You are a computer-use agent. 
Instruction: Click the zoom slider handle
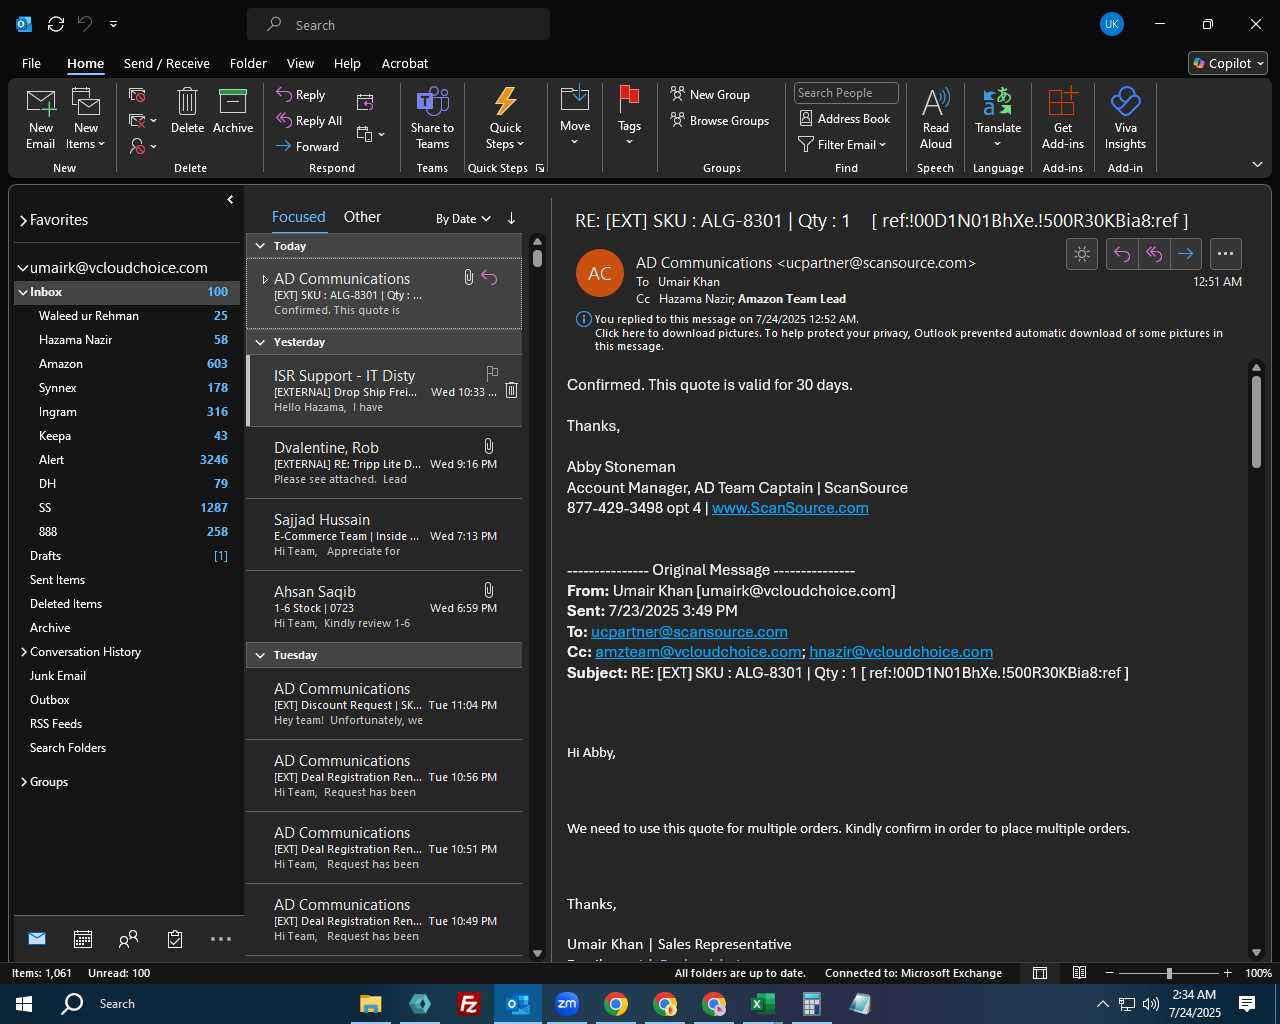[x=1168, y=973]
